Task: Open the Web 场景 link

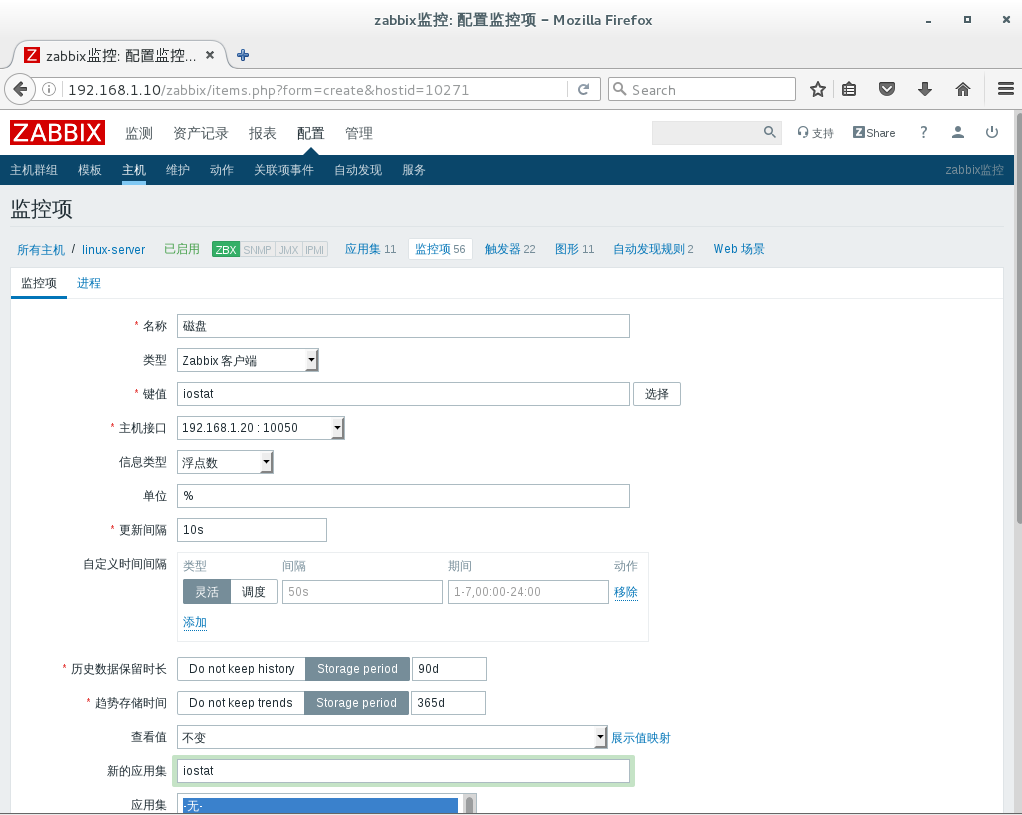Action: 738,249
